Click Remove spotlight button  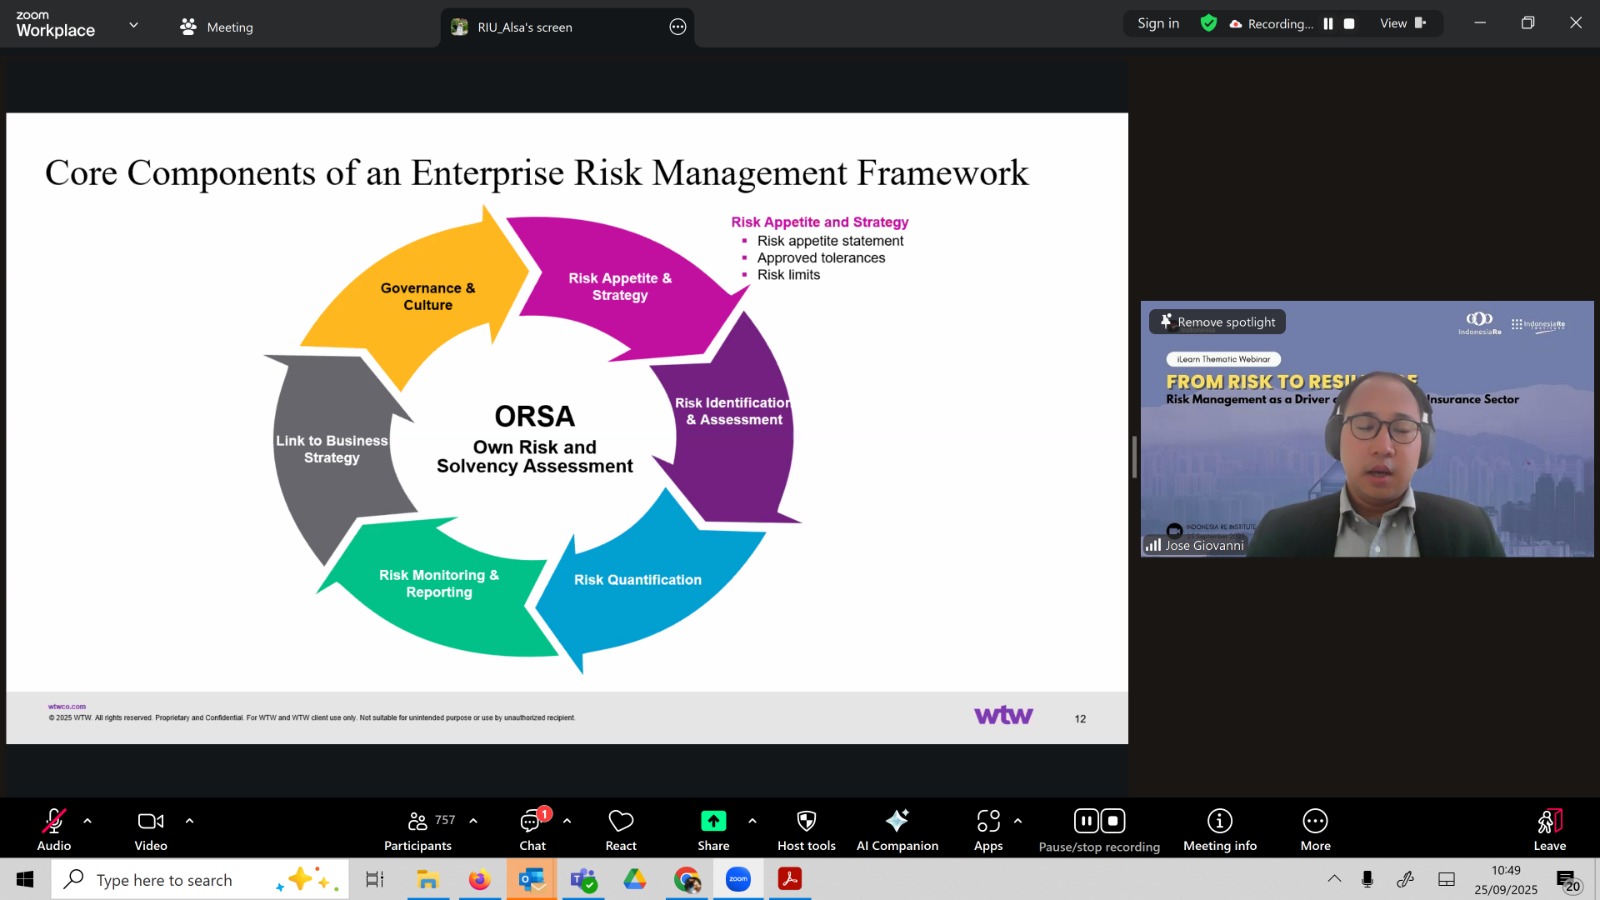(1217, 322)
